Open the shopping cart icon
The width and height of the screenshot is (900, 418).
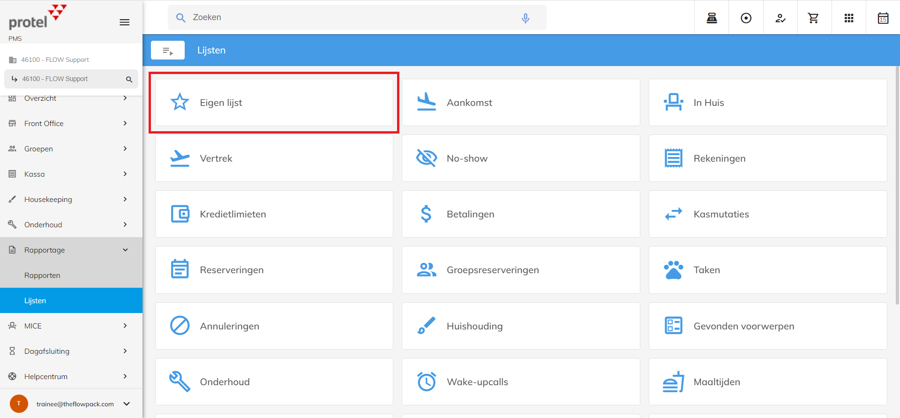814,18
